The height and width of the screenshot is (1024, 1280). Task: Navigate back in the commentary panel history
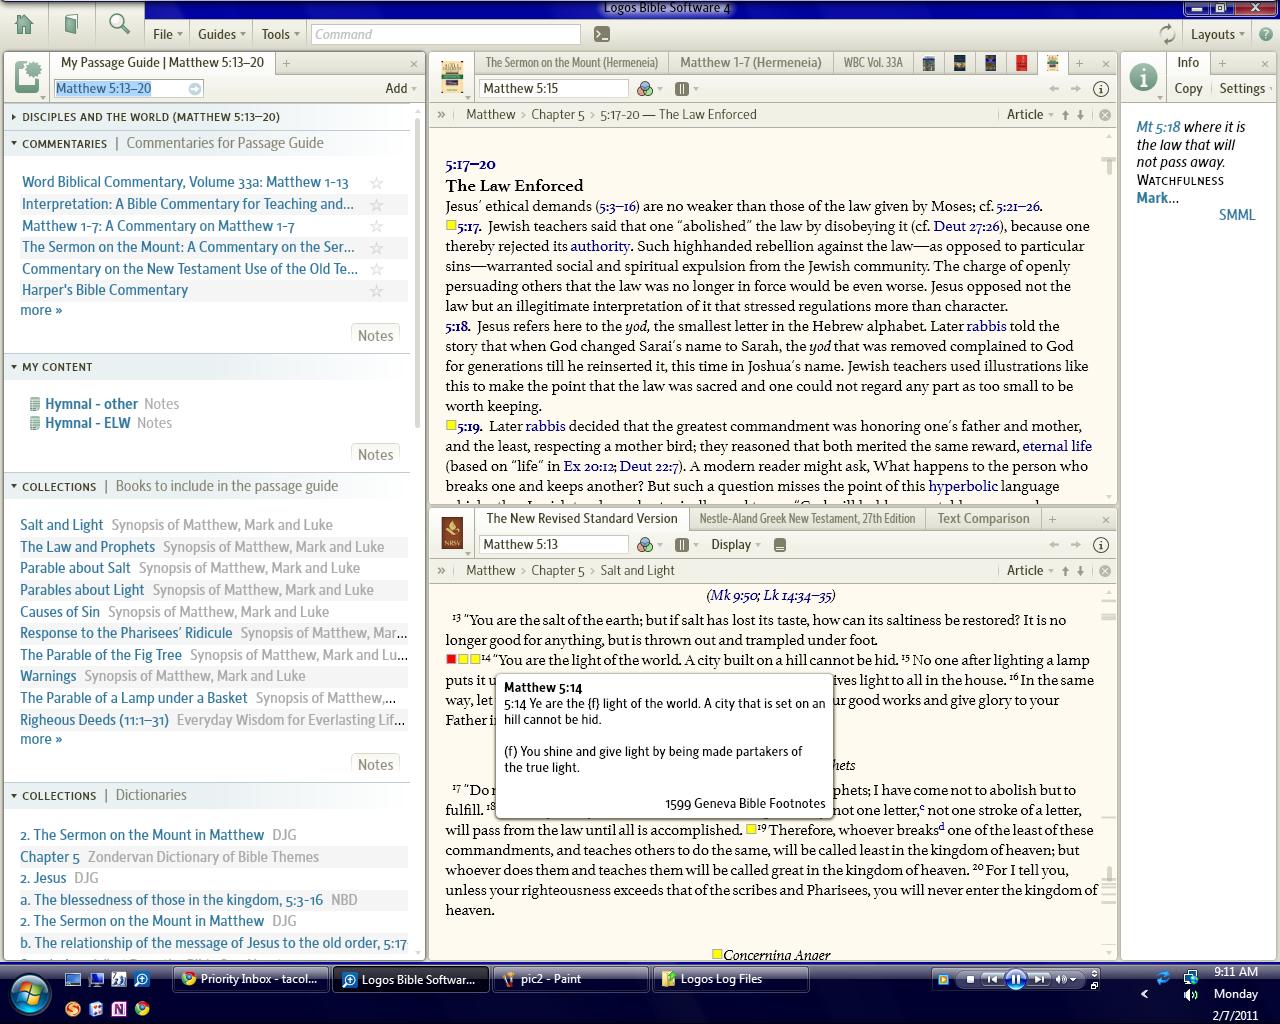[x=1054, y=88]
